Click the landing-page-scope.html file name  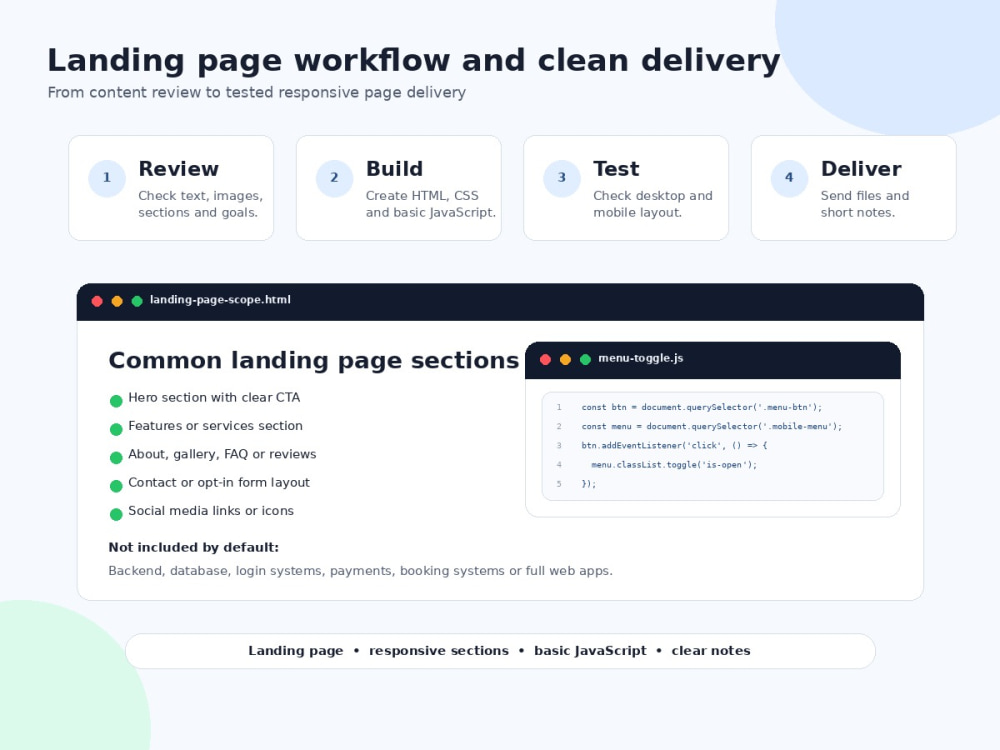point(220,300)
